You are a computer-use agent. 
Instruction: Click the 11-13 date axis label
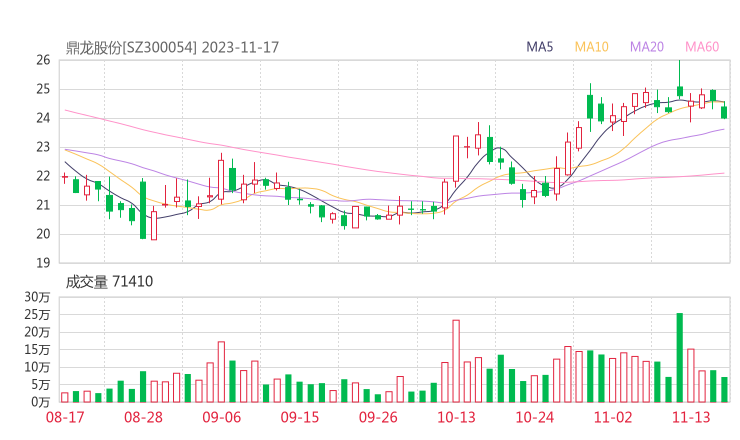tap(691, 417)
